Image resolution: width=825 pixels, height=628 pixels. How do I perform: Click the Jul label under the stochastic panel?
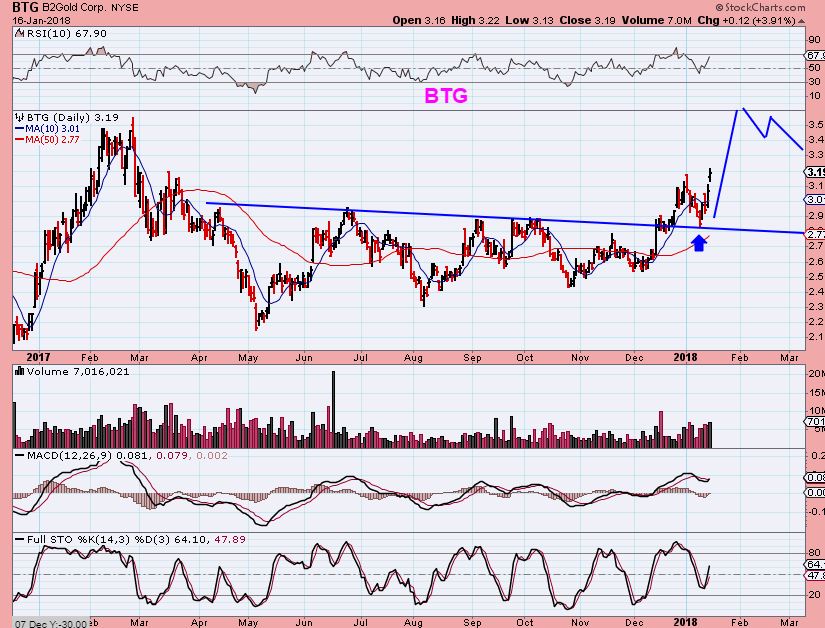coord(360,623)
